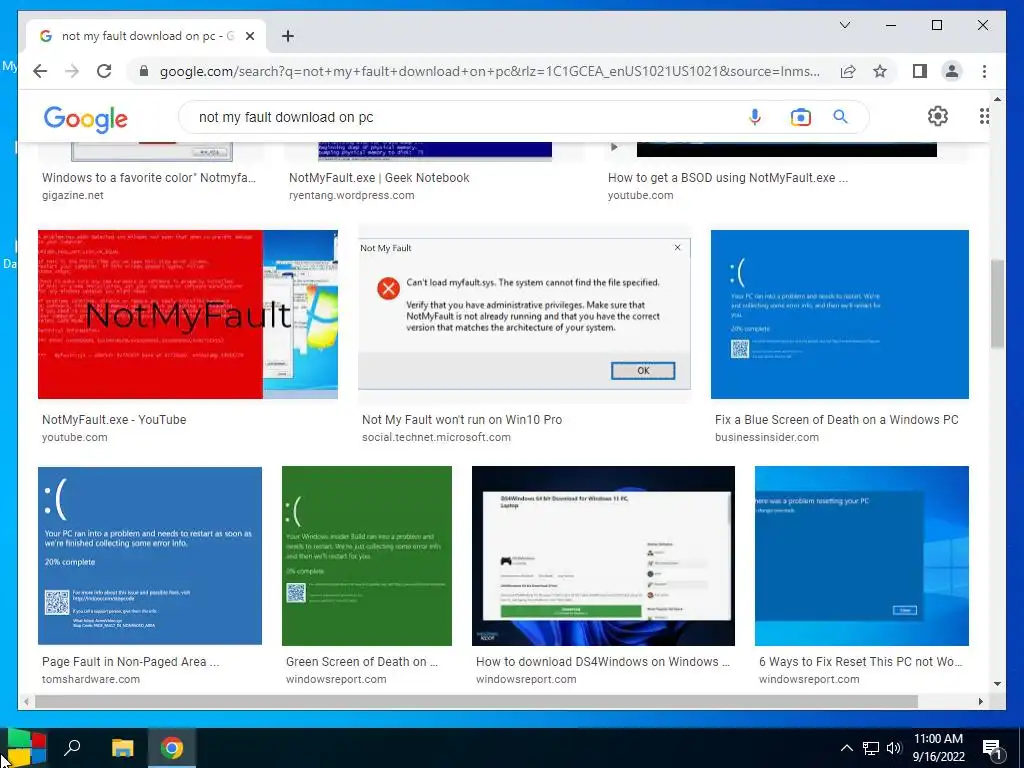Open the Reset This PC problem image
Screen dimensions: 1024x768
point(861,556)
